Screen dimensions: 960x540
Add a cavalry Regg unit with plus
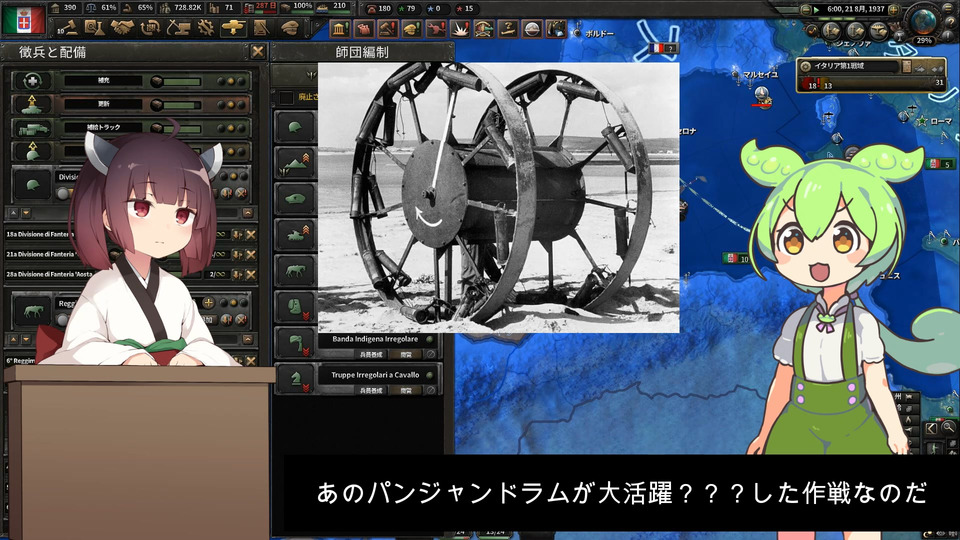click(x=208, y=303)
